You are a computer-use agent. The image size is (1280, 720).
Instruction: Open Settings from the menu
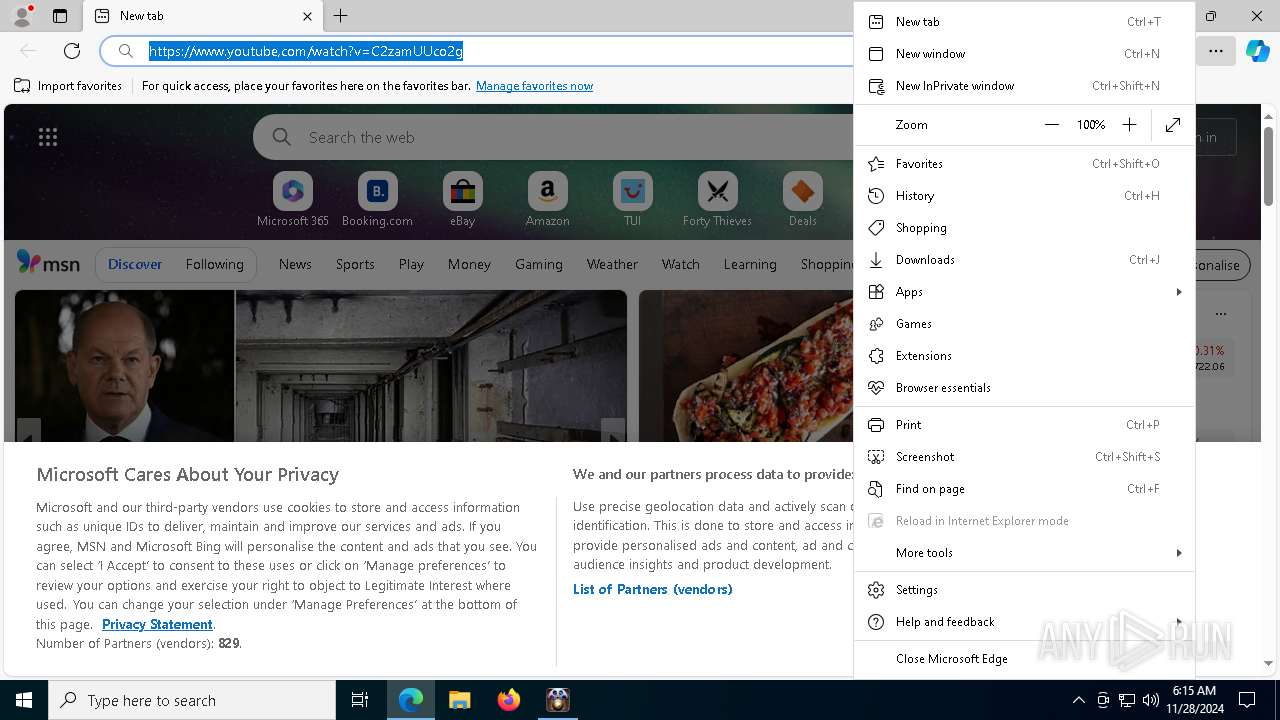coord(1024,590)
